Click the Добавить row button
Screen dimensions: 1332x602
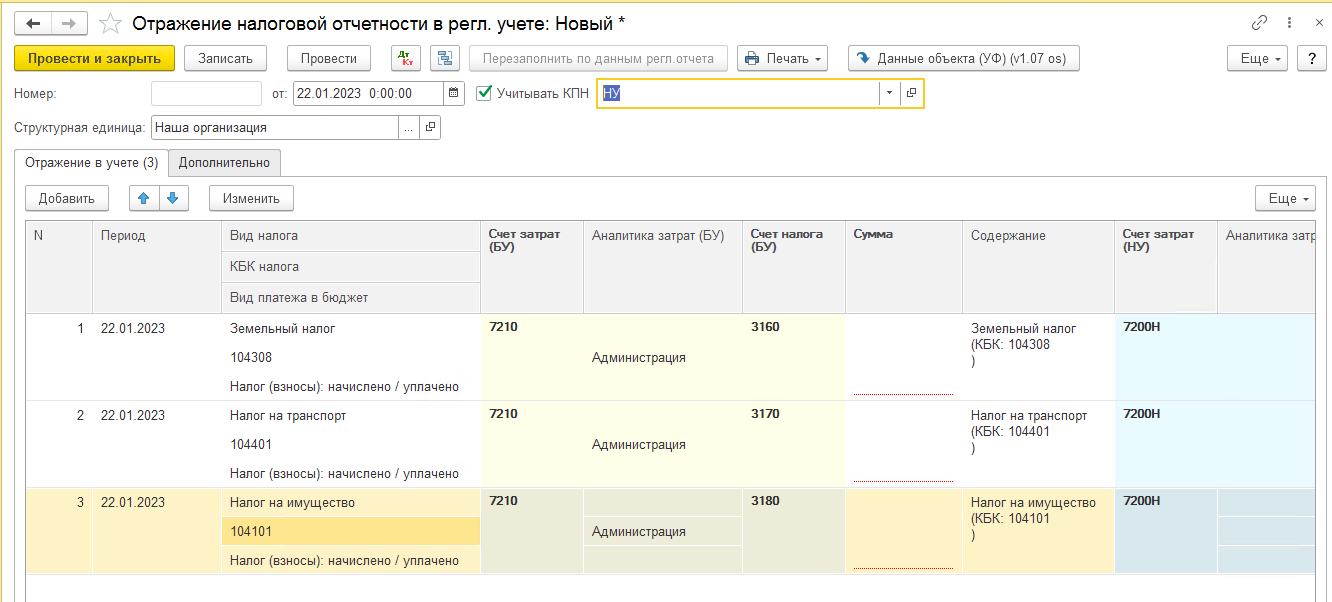point(66,198)
